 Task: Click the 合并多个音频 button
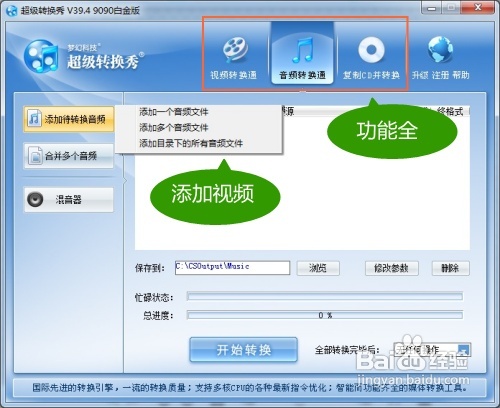[x=69, y=156]
